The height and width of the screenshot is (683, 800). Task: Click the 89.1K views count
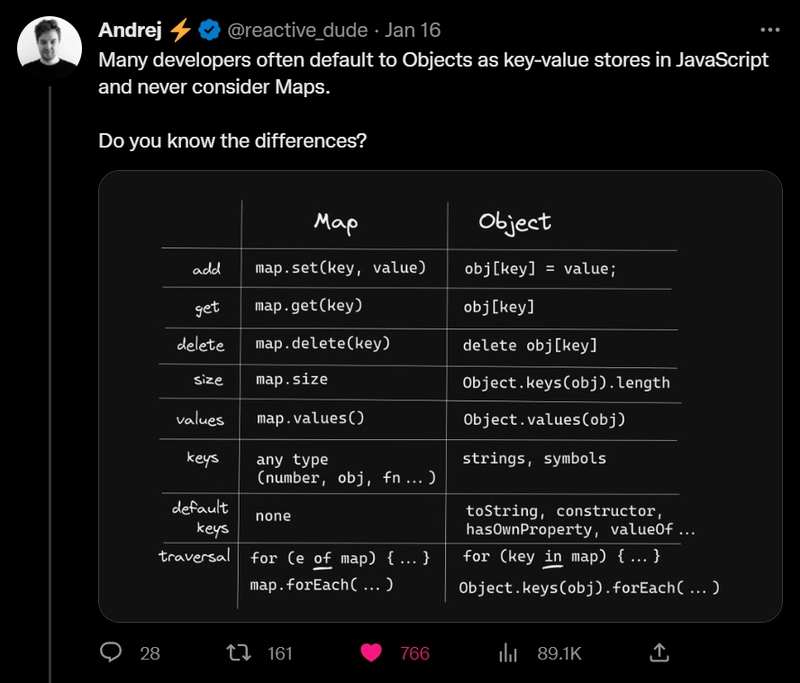coord(559,653)
